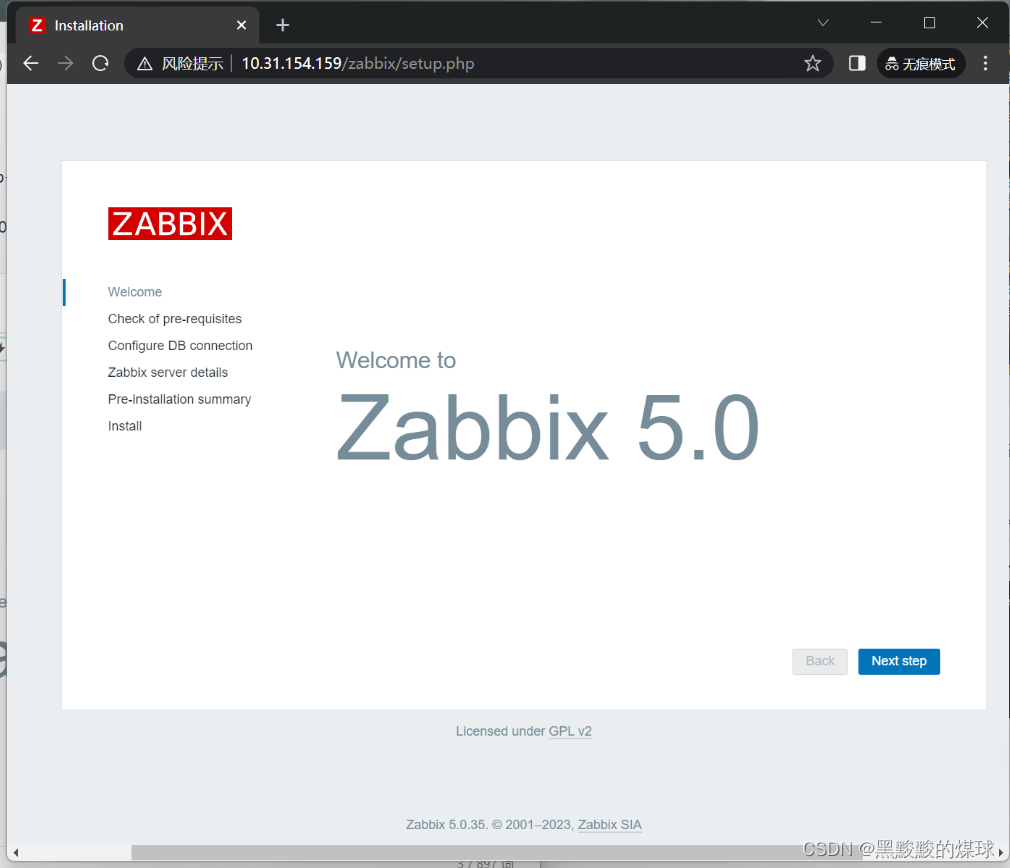The image size is (1010, 868).
Task: Open Chrome's three-dot menu
Action: pos(986,63)
